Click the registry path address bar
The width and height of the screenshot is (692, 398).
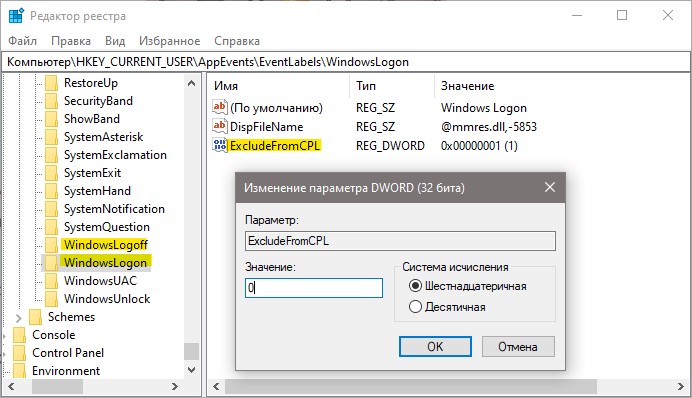point(346,62)
